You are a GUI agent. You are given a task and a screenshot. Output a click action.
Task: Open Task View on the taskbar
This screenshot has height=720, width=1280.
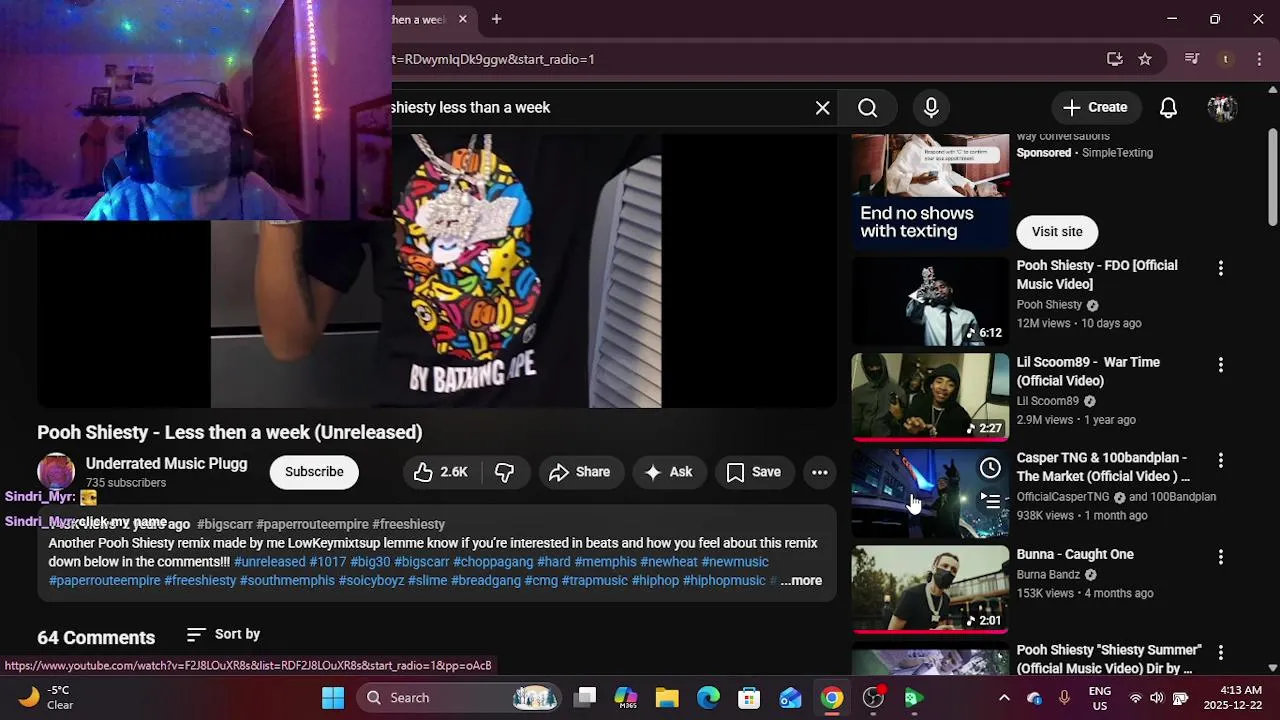pyautogui.click(x=586, y=698)
